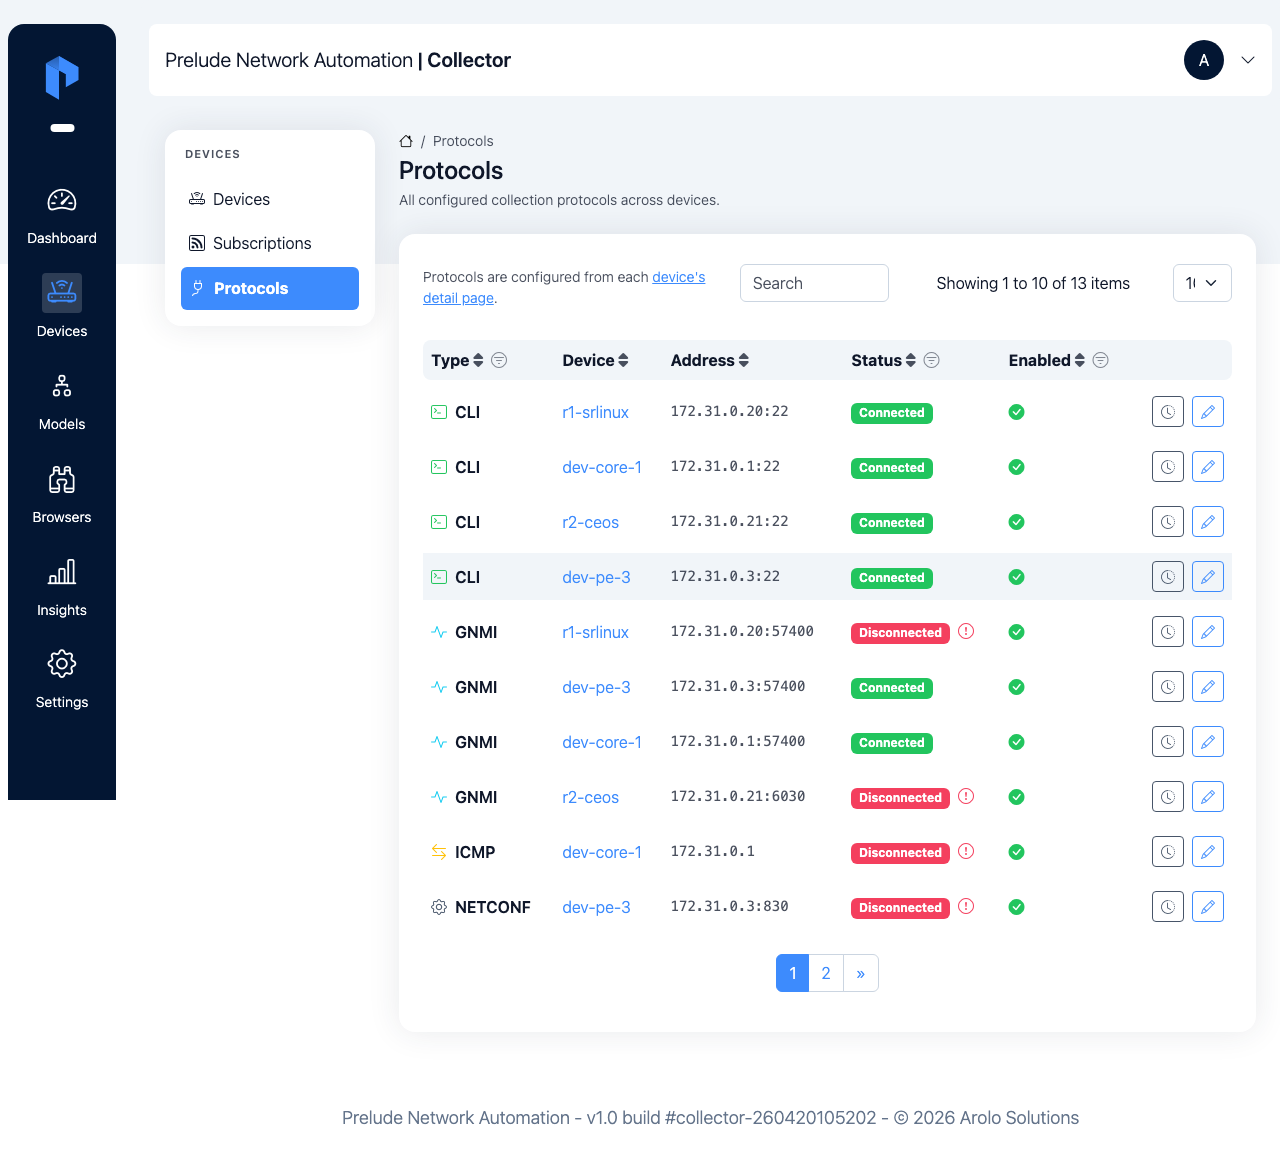Screen dimensions: 1280x1155
Task: Click the Connected badge for GNMI dev-pe-3
Action: click(x=892, y=688)
